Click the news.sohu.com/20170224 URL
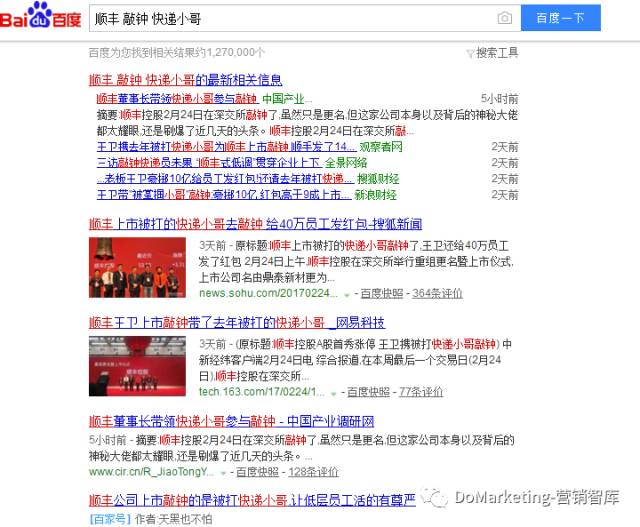640x527 pixels. point(268,293)
